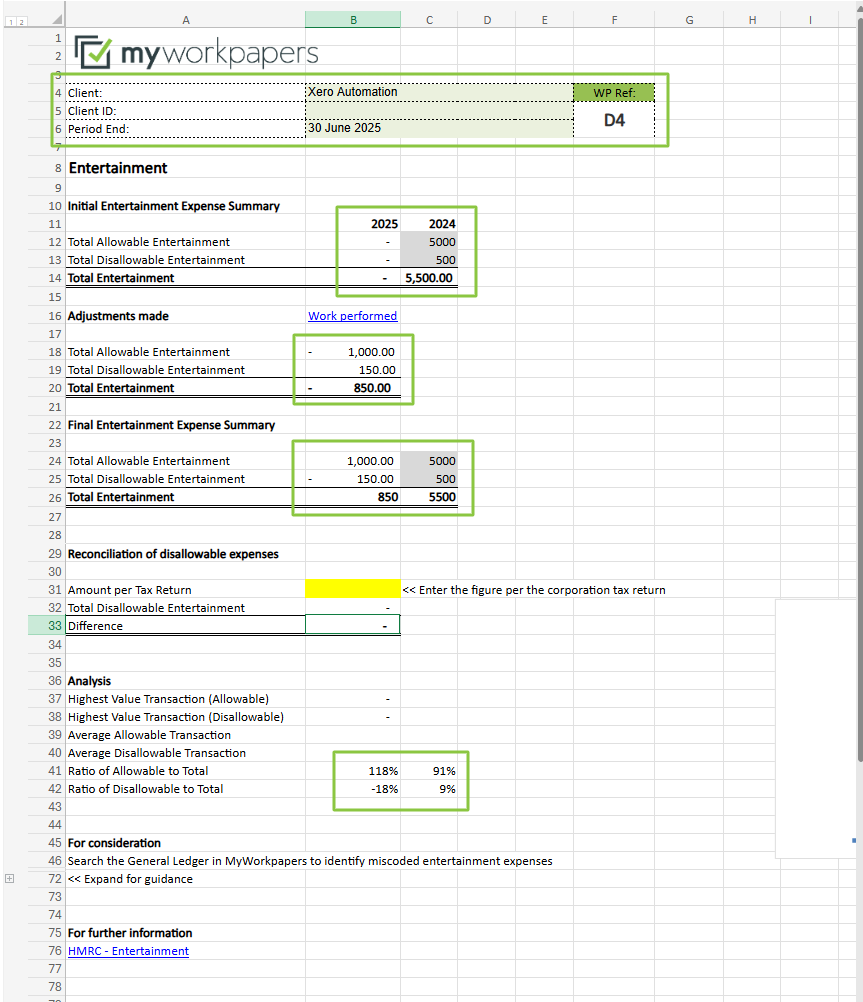Image resolution: width=863 pixels, height=1002 pixels.
Task: Click the yellow Amount per Tax Return cell
Action: click(352, 590)
